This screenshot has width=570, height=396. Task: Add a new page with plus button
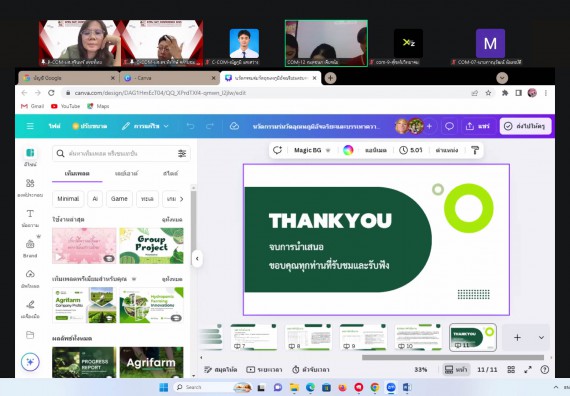(517, 337)
